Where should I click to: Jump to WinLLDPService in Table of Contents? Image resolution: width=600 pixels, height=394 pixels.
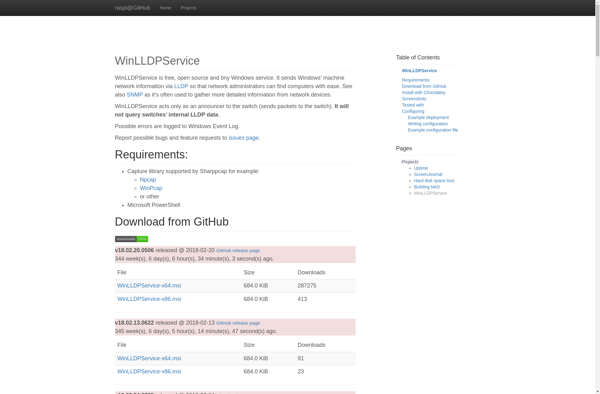[419, 71]
